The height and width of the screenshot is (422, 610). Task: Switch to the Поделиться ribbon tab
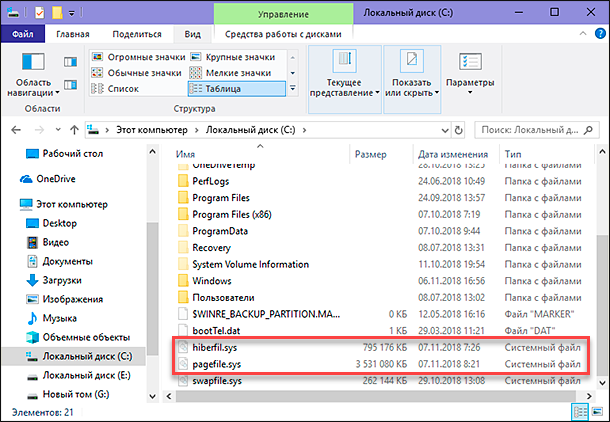coord(137,34)
